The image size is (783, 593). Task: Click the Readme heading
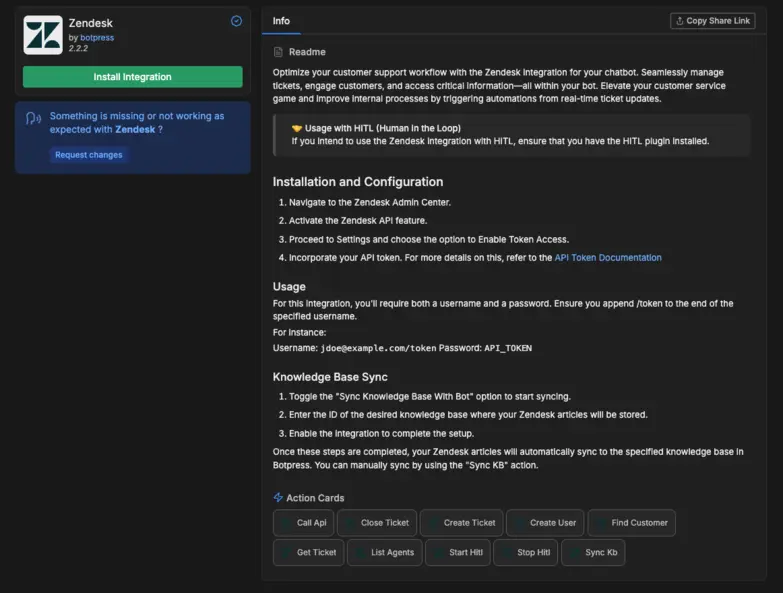click(307, 52)
